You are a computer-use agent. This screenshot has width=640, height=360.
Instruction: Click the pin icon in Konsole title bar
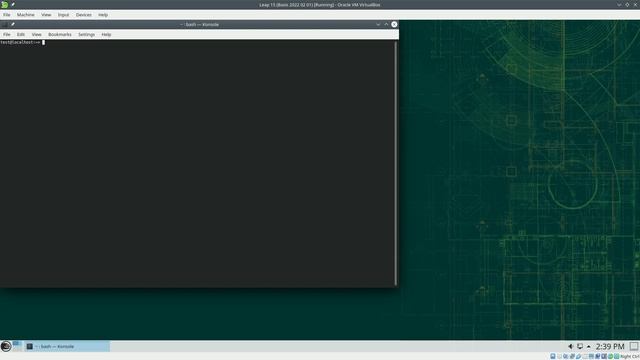pos(13,24)
